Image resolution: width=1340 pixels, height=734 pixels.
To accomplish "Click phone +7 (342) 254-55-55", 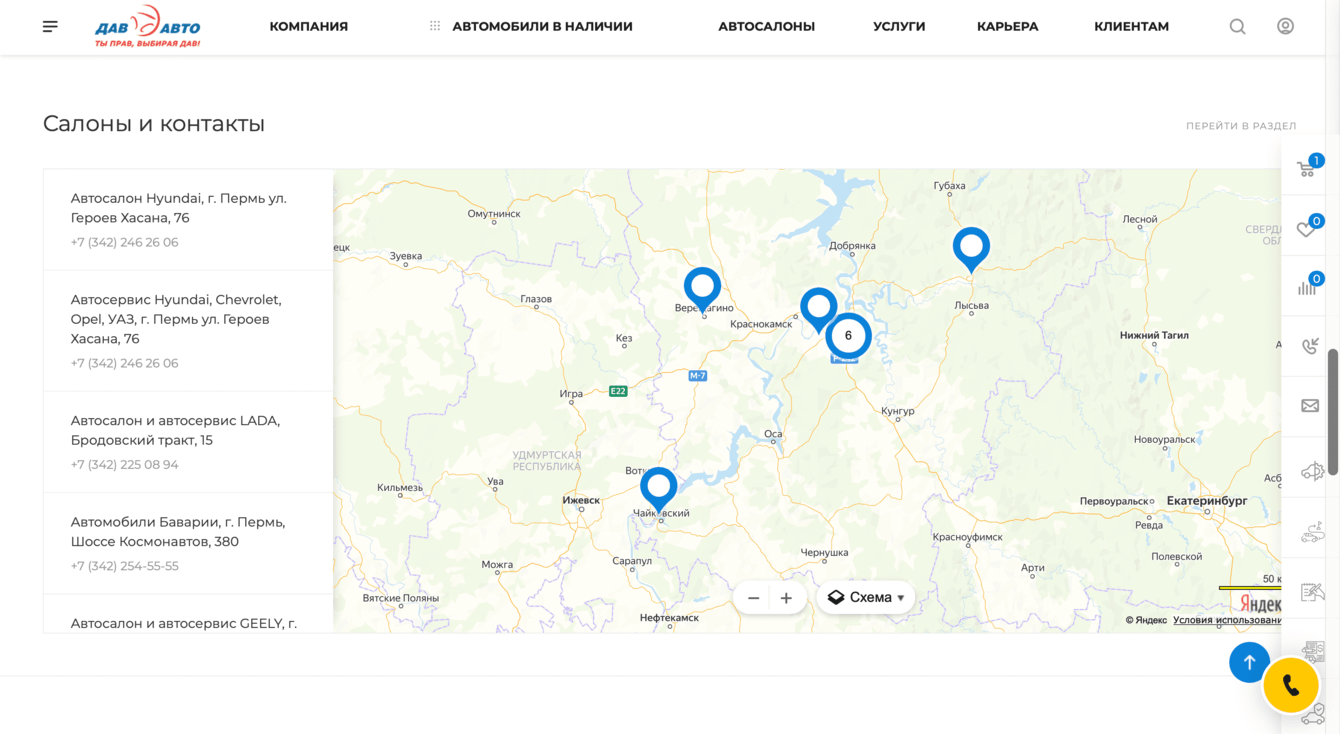I will coord(124,566).
